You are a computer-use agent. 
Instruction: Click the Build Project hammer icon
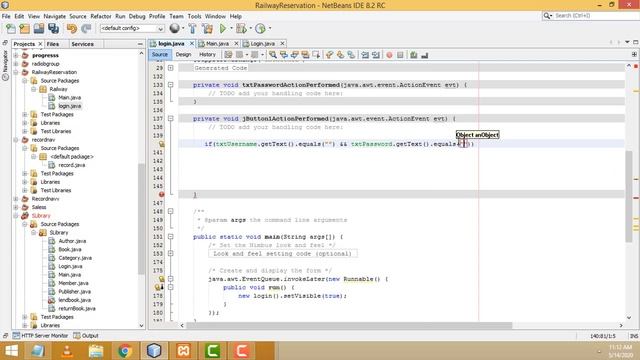192,29
